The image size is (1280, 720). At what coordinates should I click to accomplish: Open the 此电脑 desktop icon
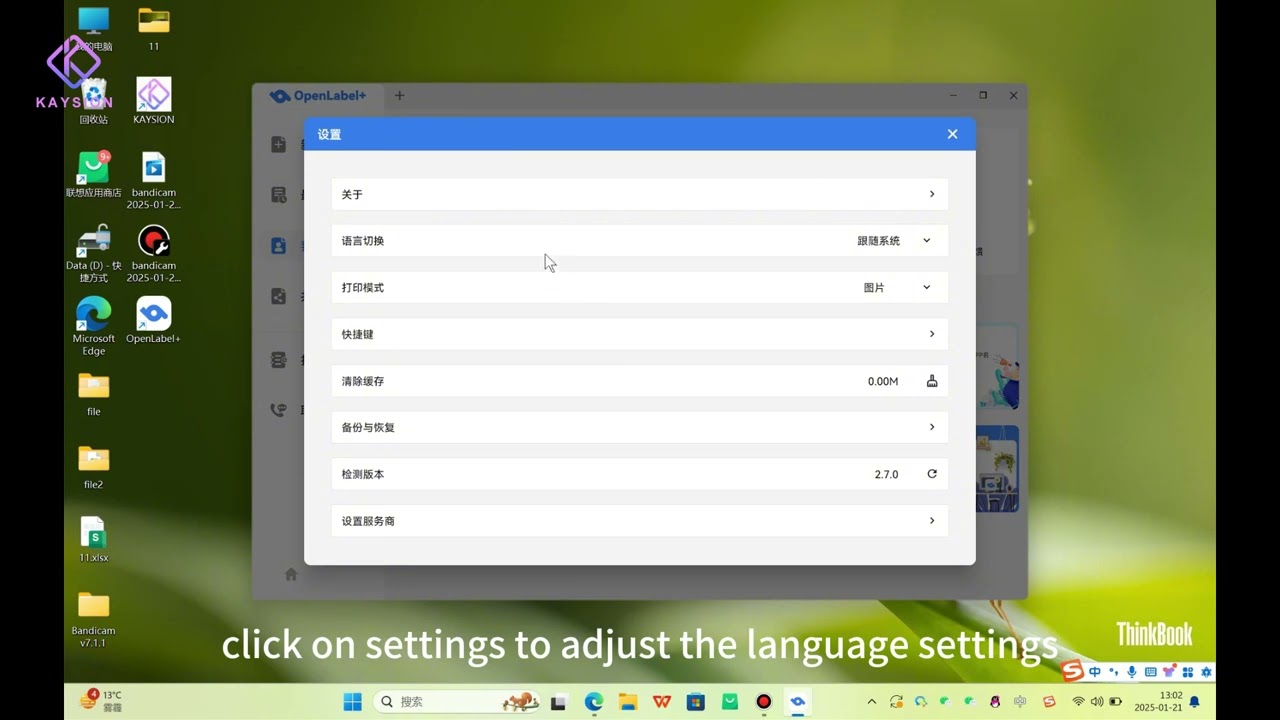[94, 28]
